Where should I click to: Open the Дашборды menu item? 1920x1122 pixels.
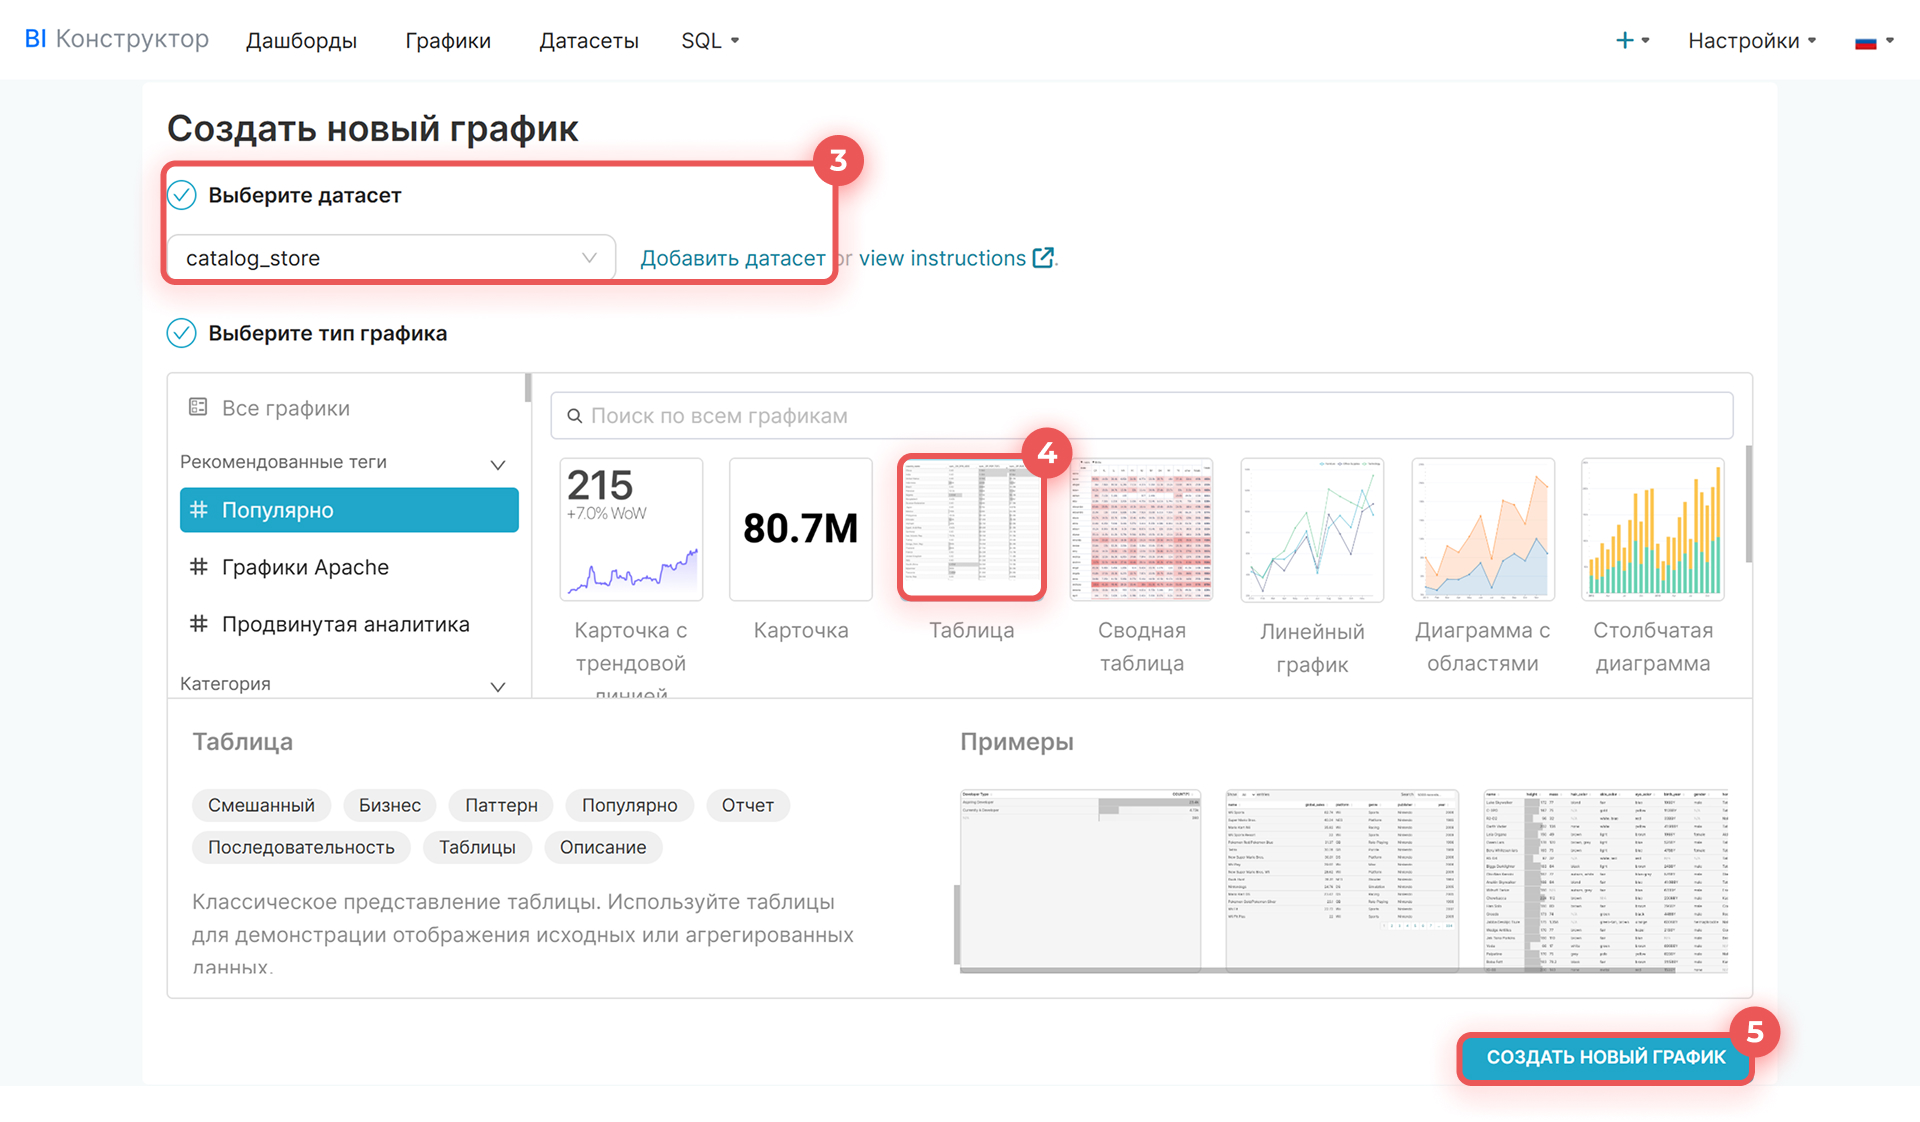pyautogui.click(x=301, y=41)
